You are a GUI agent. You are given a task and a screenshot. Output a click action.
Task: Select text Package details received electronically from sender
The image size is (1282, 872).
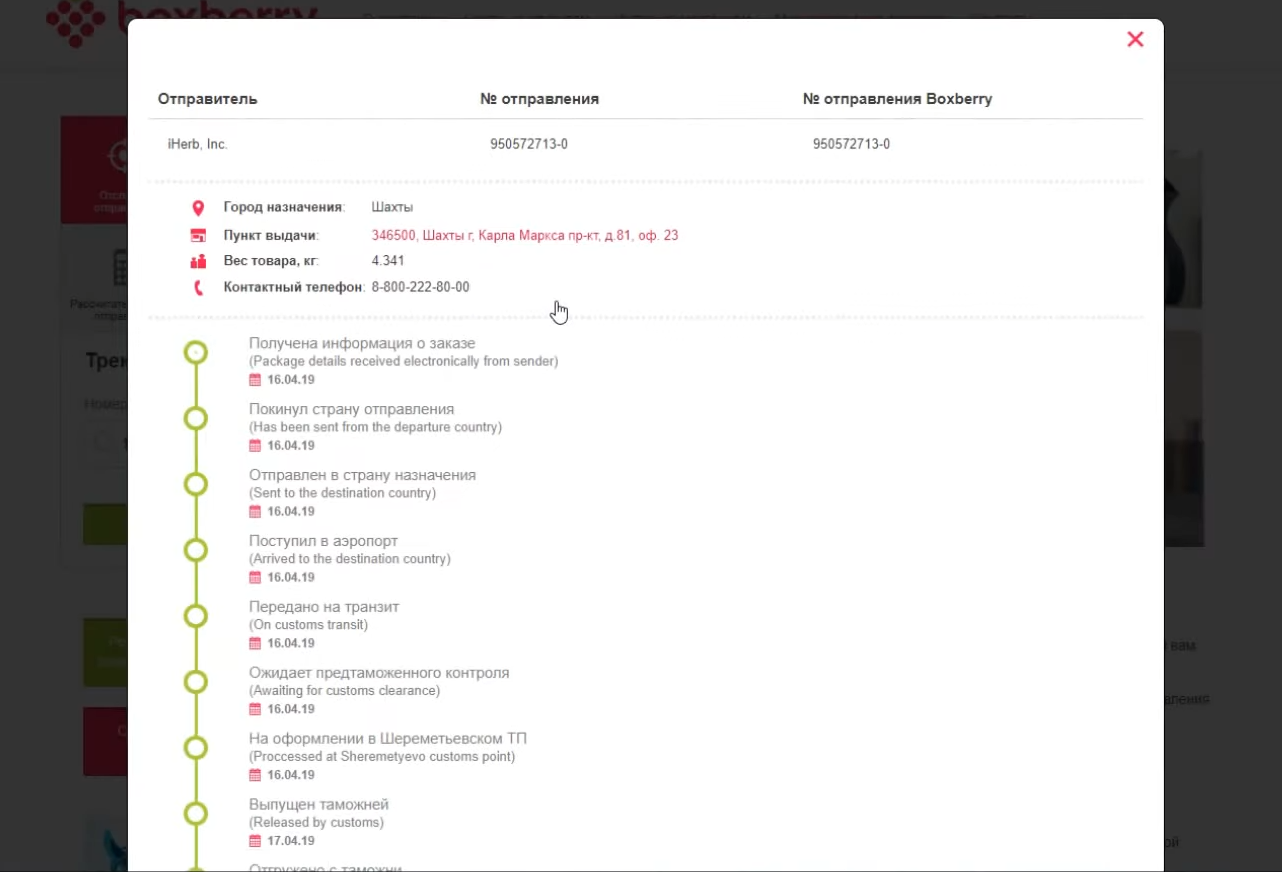[404, 361]
